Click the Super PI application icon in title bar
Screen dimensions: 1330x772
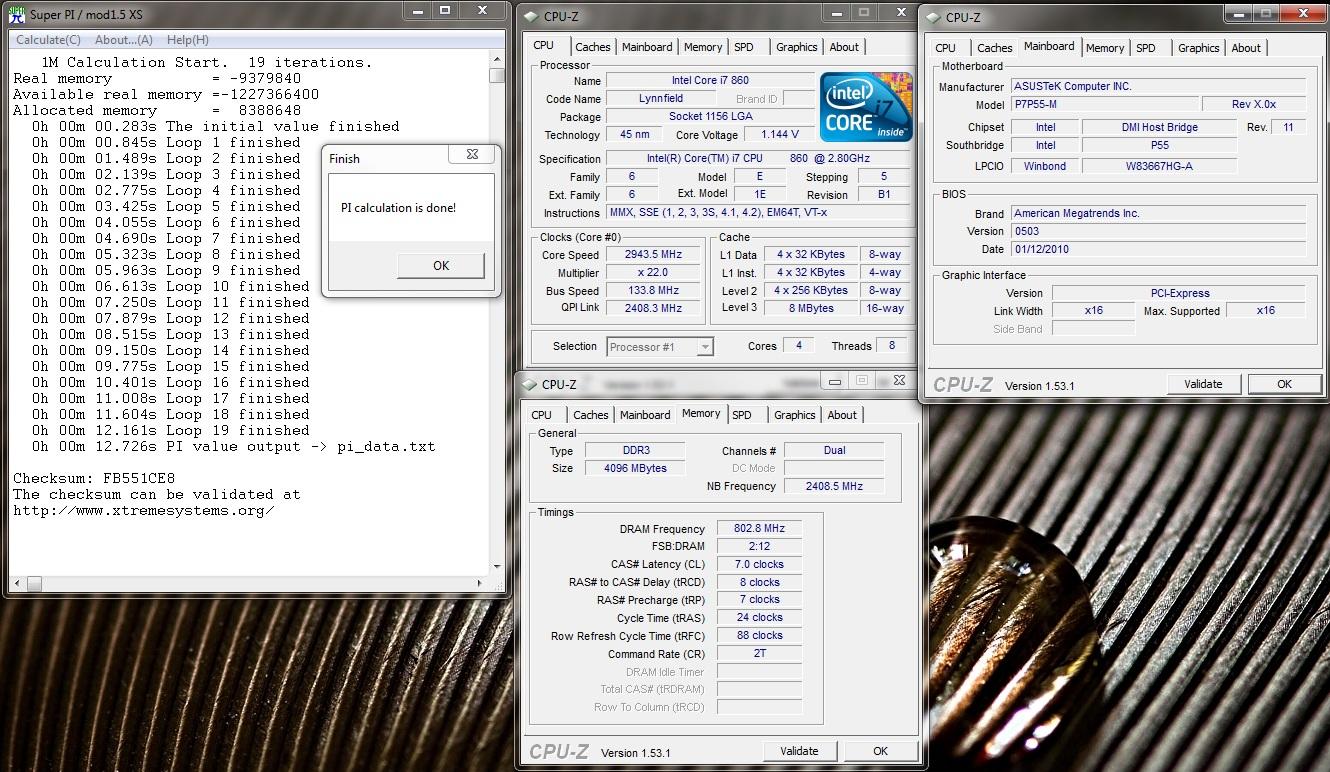16,15
